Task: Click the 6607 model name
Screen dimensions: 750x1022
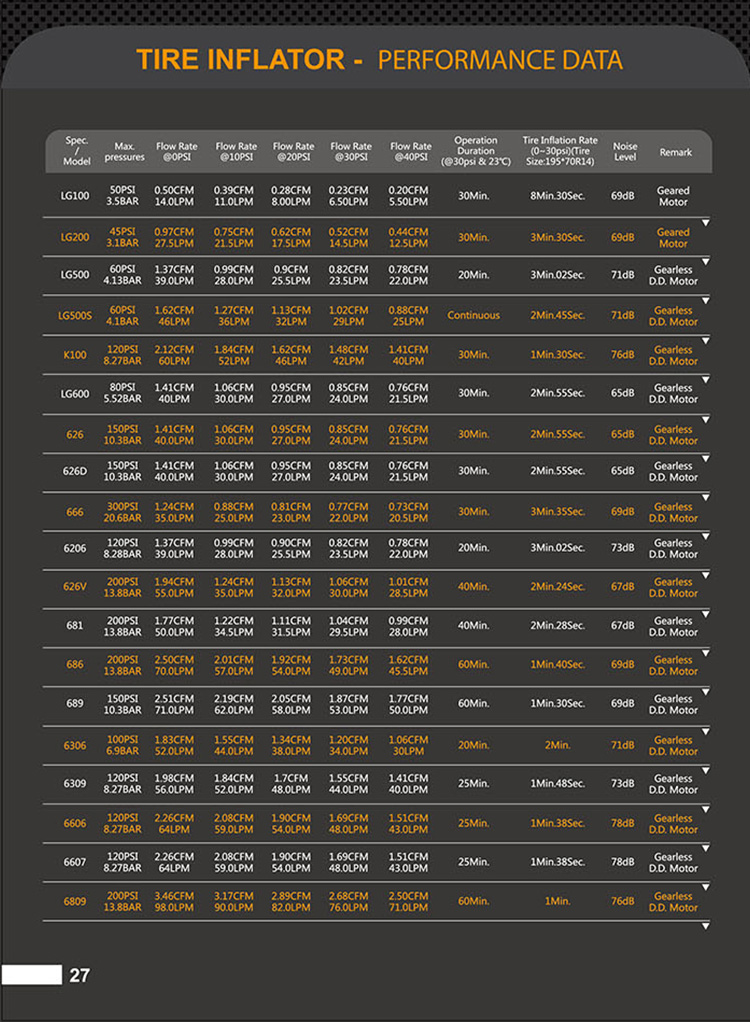Action: pos(75,862)
